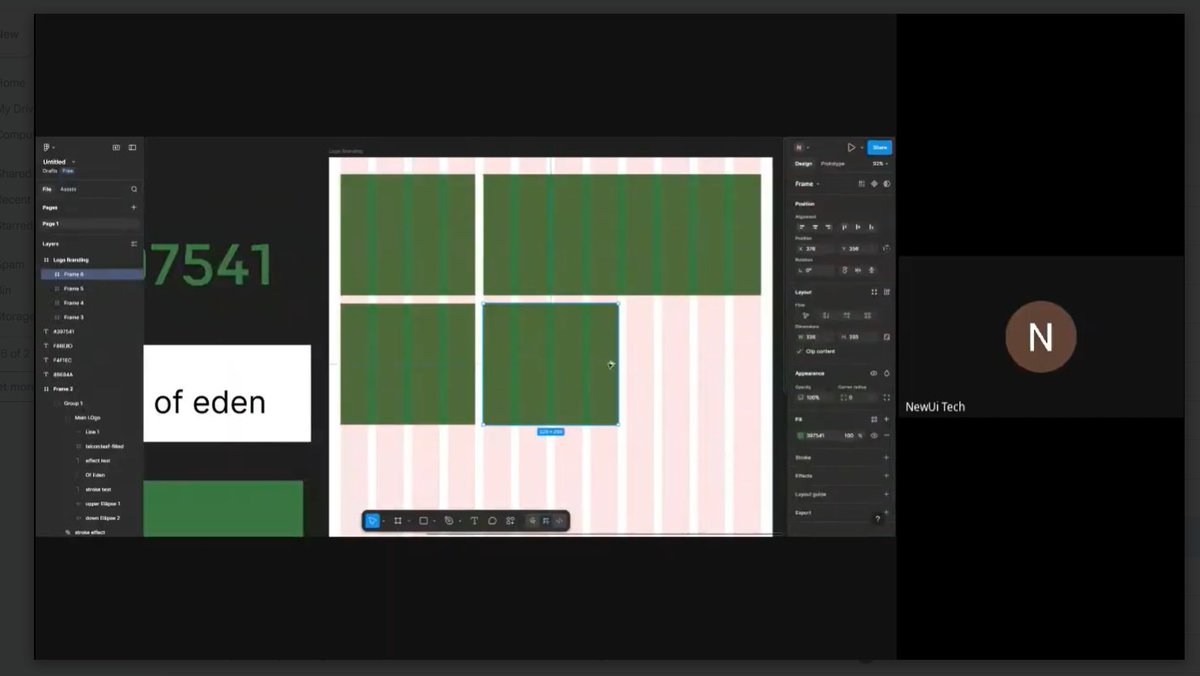Select the Rectangle shape tool

tap(423, 521)
